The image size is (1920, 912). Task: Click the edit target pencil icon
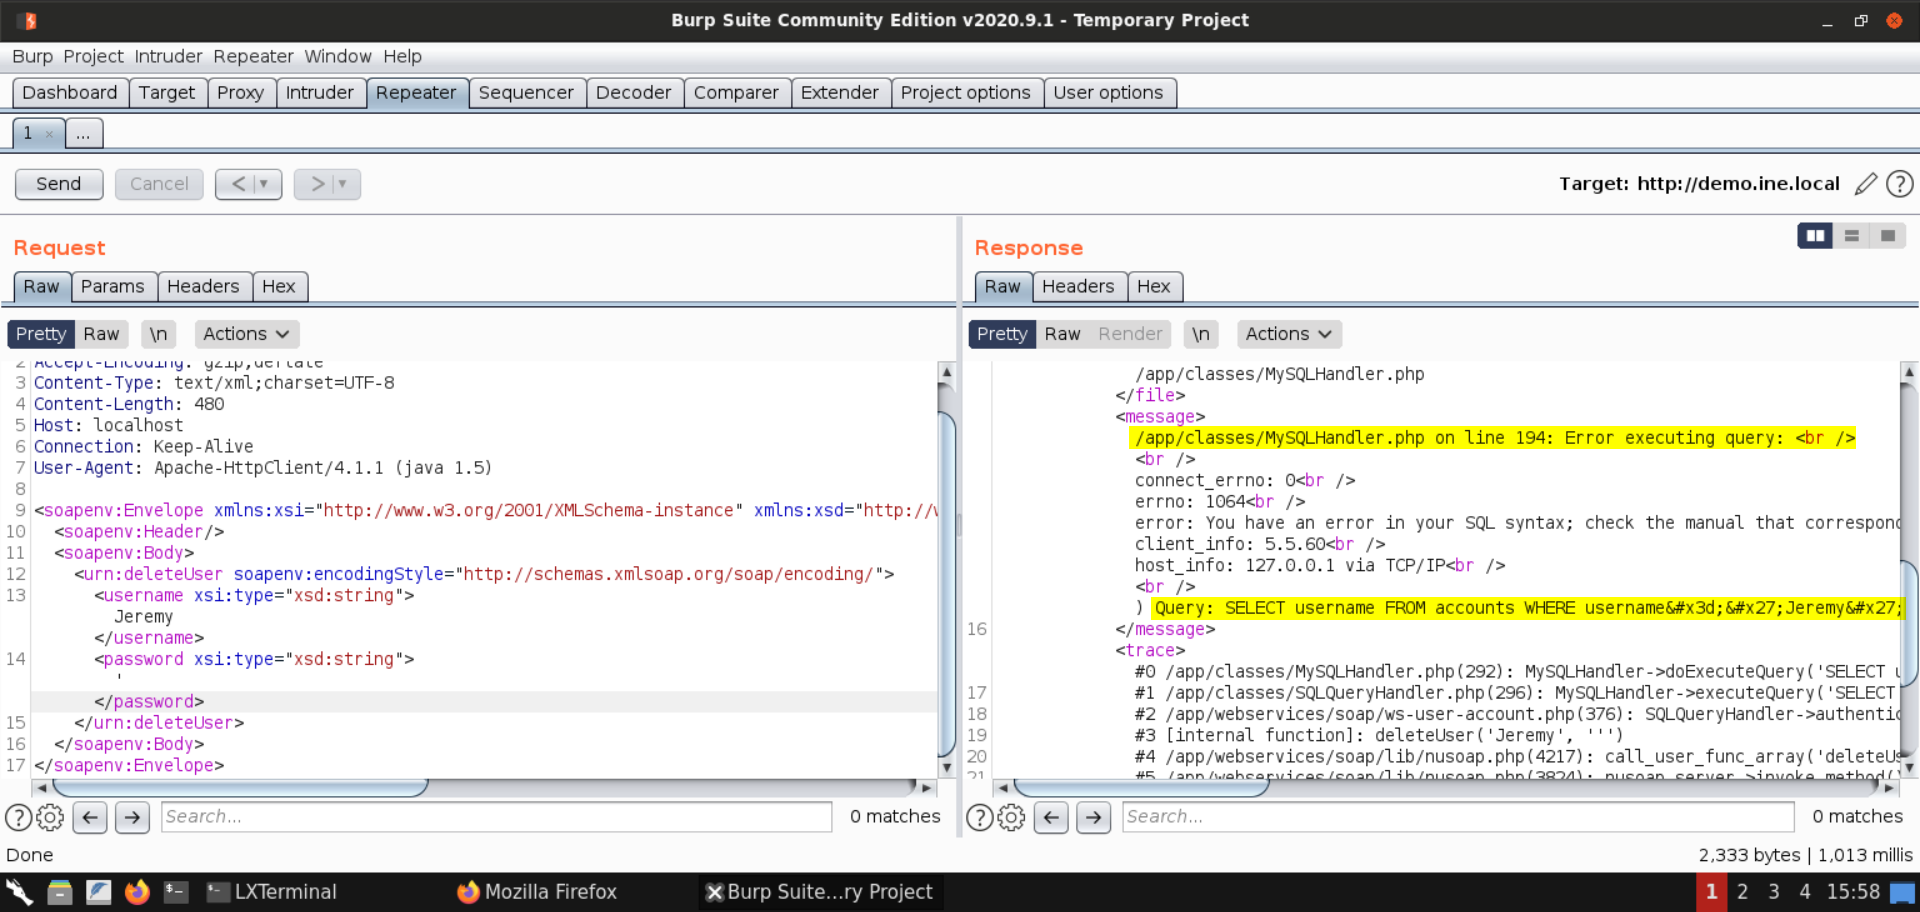(1865, 184)
